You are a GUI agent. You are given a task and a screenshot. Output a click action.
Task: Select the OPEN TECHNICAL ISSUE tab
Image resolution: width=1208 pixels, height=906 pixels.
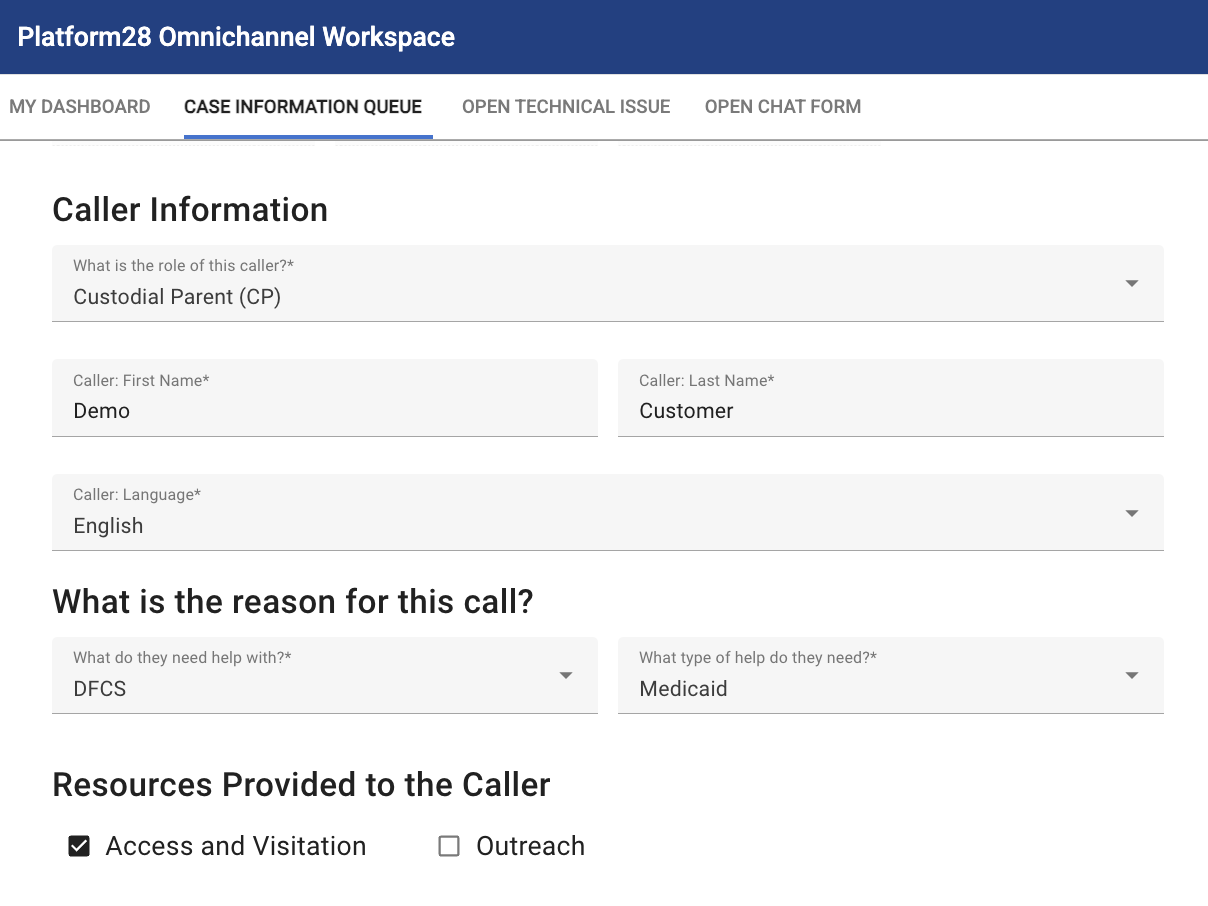565,106
